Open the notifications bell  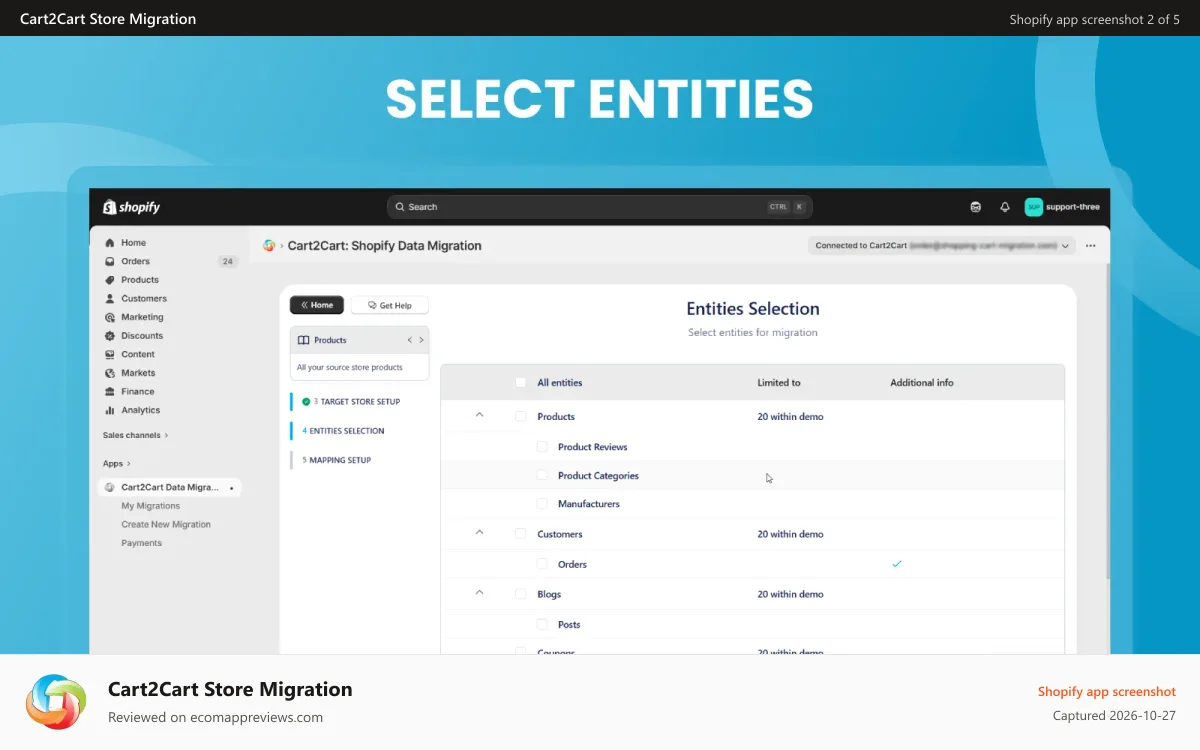click(x=1005, y=207)
